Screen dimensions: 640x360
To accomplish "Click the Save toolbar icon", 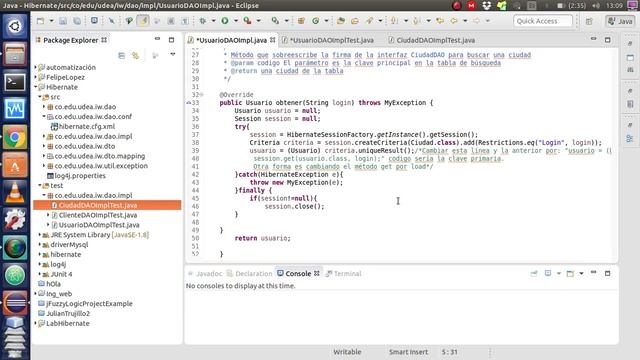I will coord(62,21).
